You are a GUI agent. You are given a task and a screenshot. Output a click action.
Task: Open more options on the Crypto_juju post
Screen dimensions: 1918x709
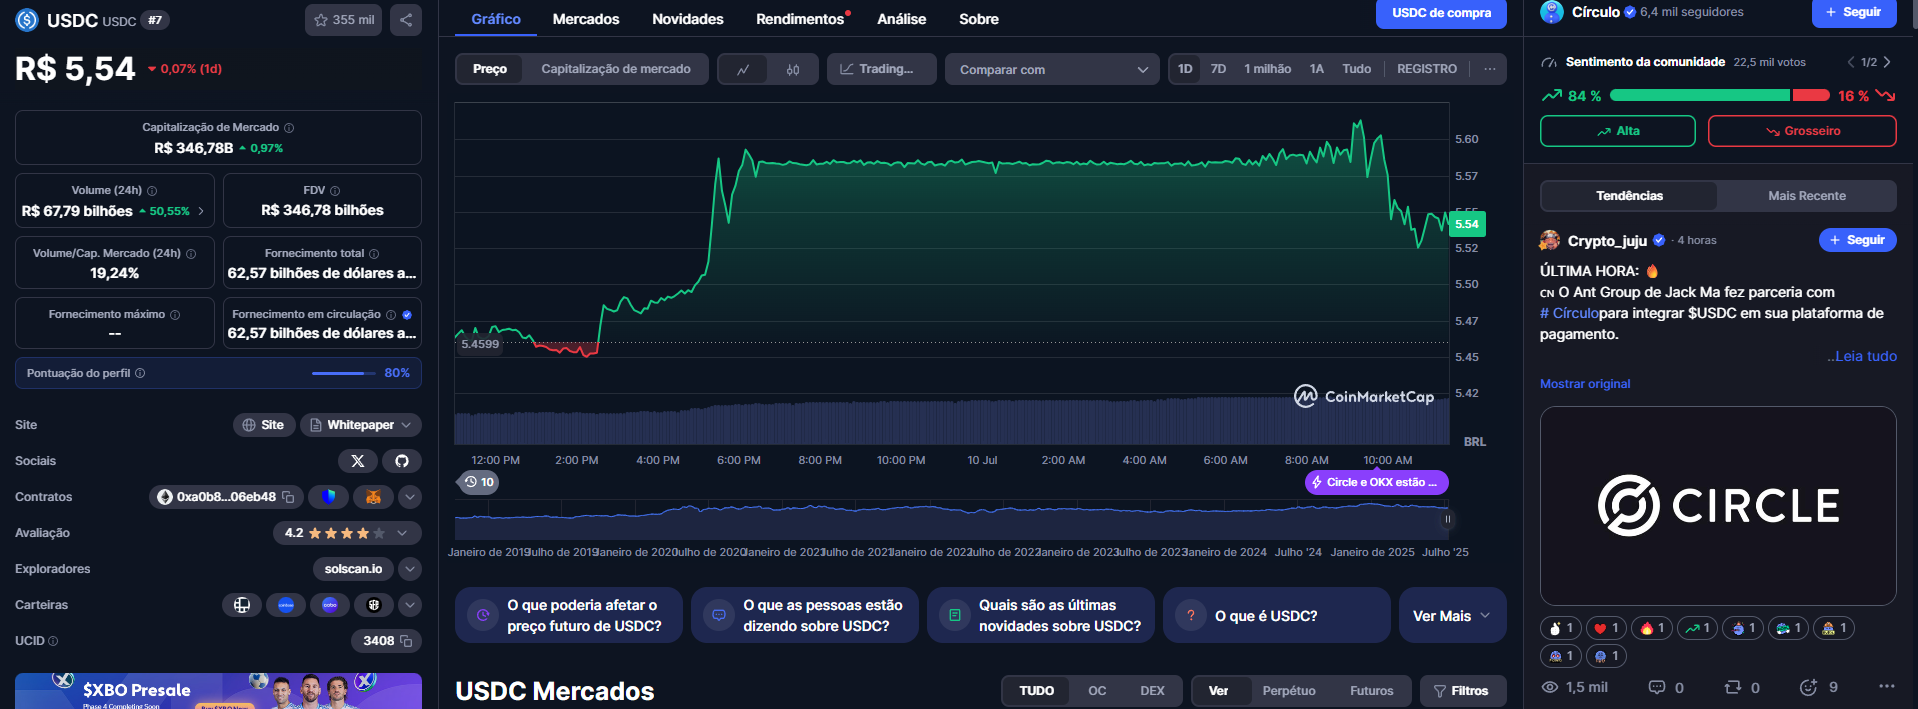click(1886, 686)
